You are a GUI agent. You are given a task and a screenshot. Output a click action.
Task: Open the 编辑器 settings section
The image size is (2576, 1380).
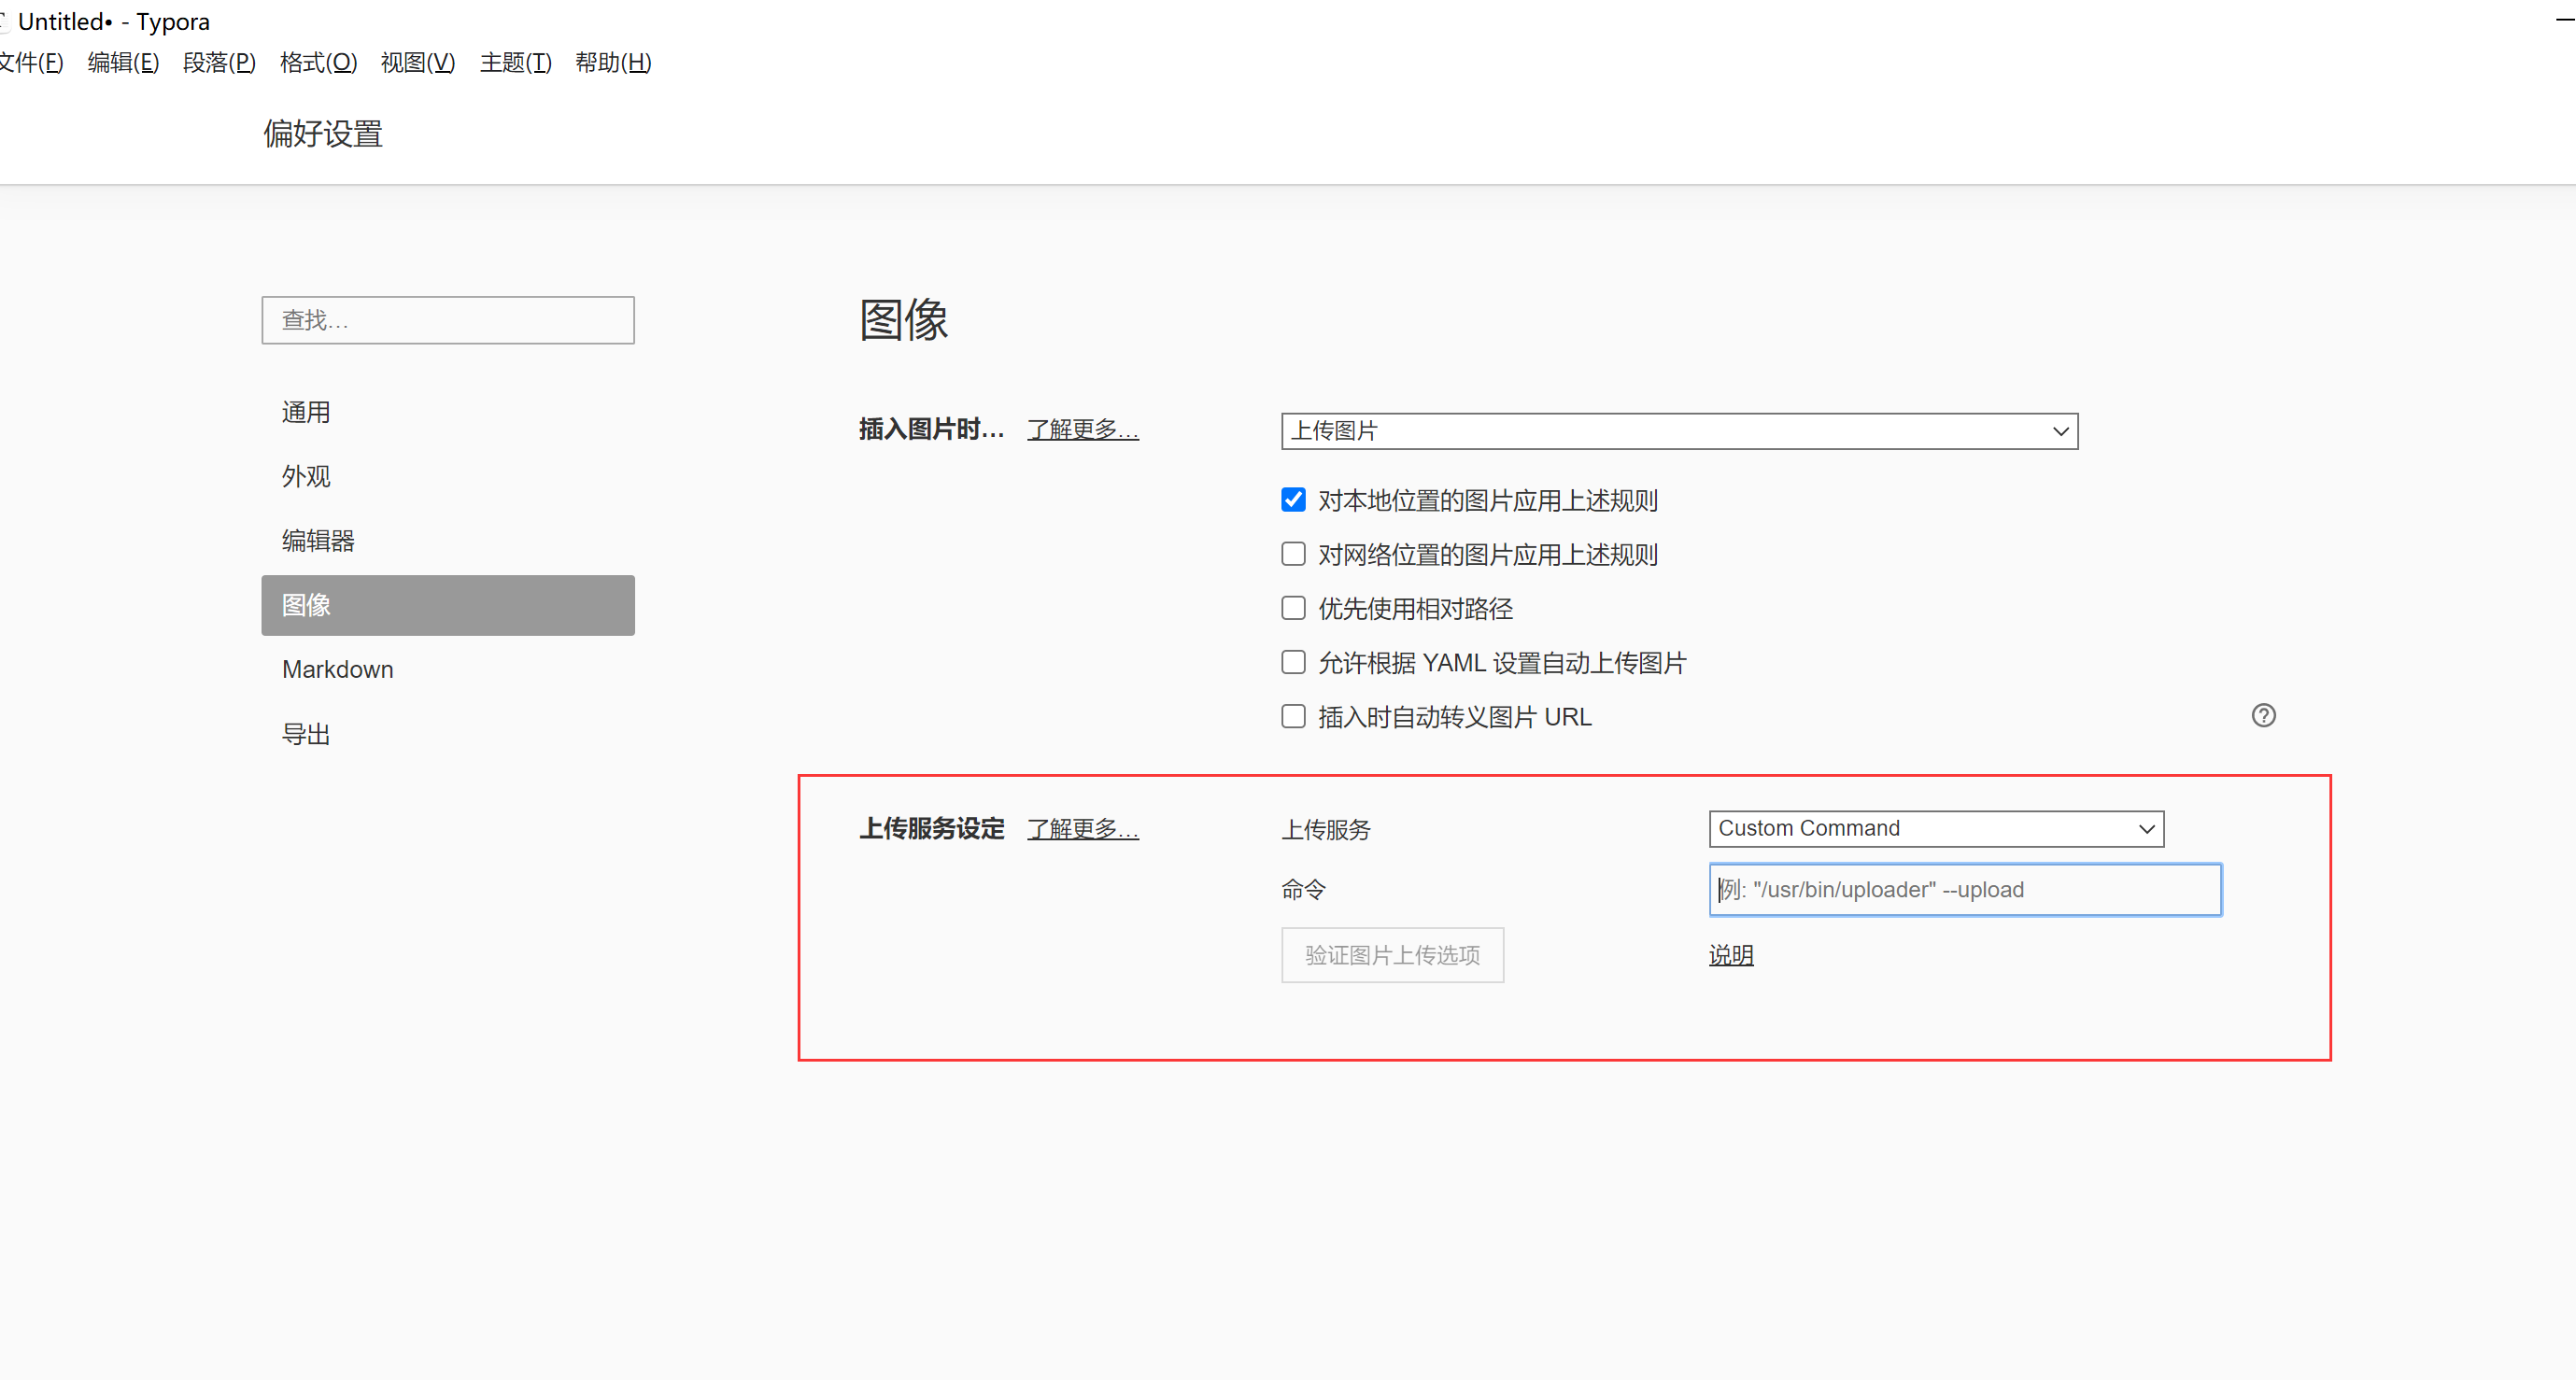318,540
